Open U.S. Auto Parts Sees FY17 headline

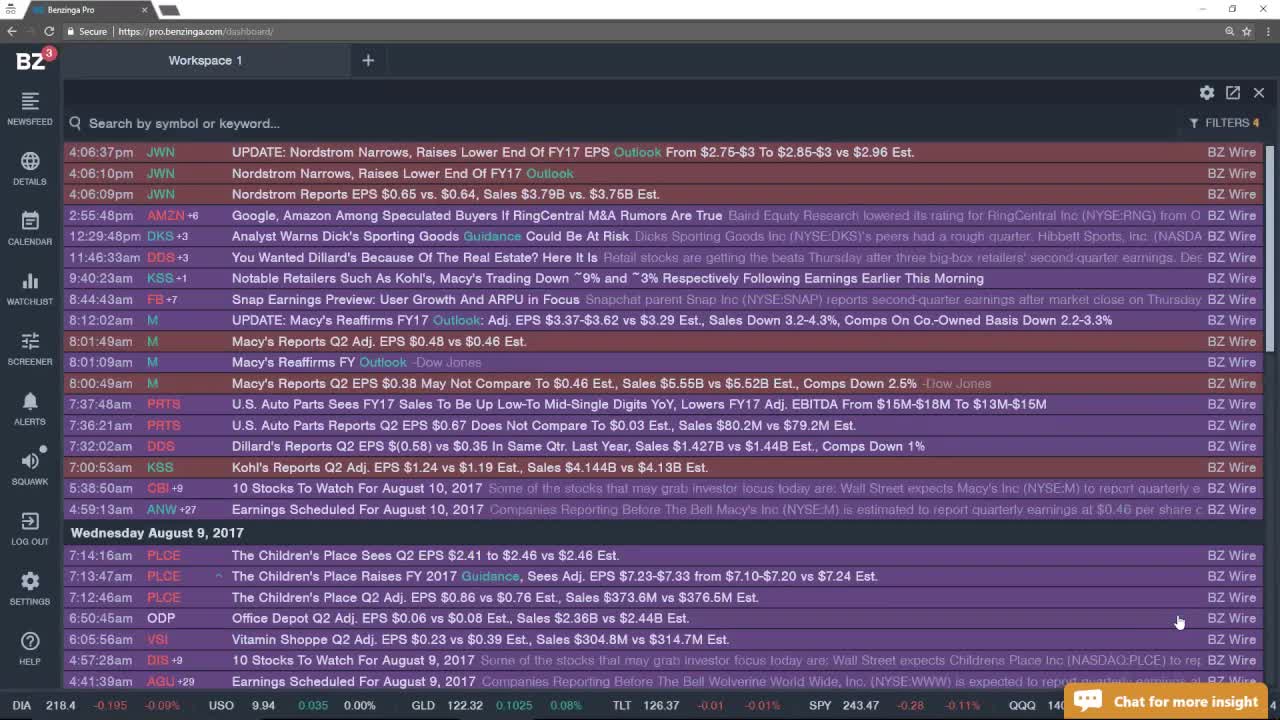(x=639, y=404)
